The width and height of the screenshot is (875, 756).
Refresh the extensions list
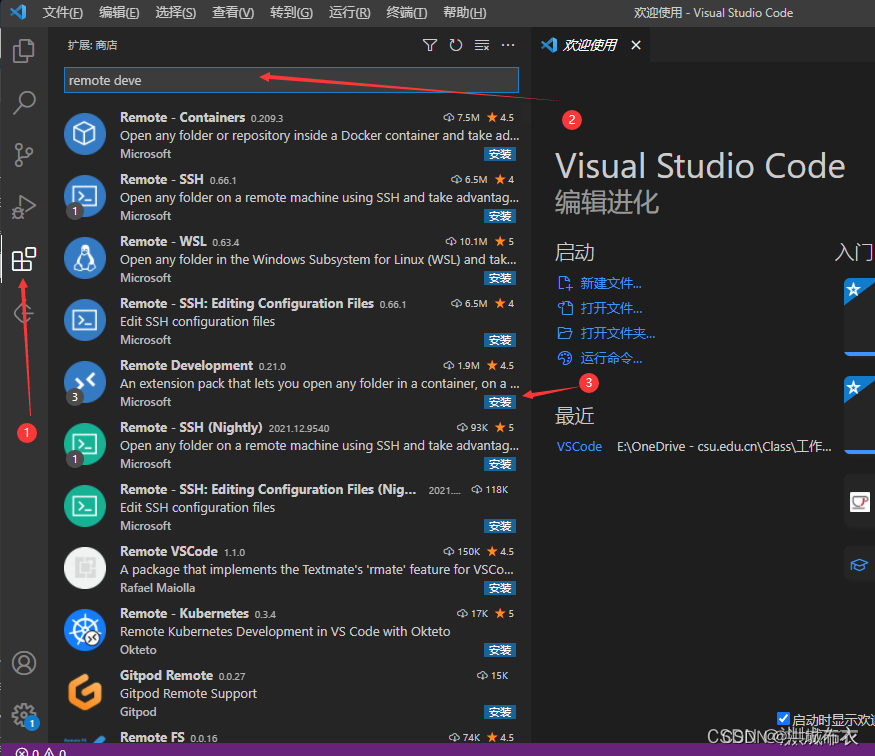click(456, 45)
